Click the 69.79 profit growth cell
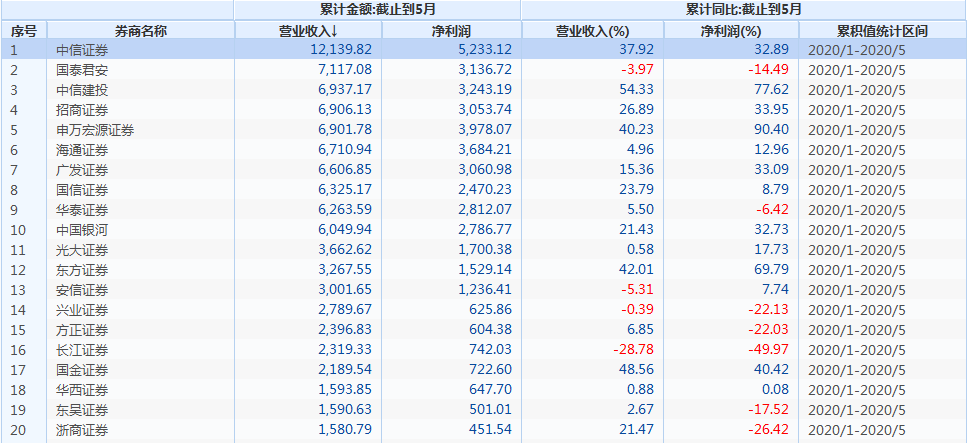This screenshot has width=967, height=443. (x=774, y=270)
